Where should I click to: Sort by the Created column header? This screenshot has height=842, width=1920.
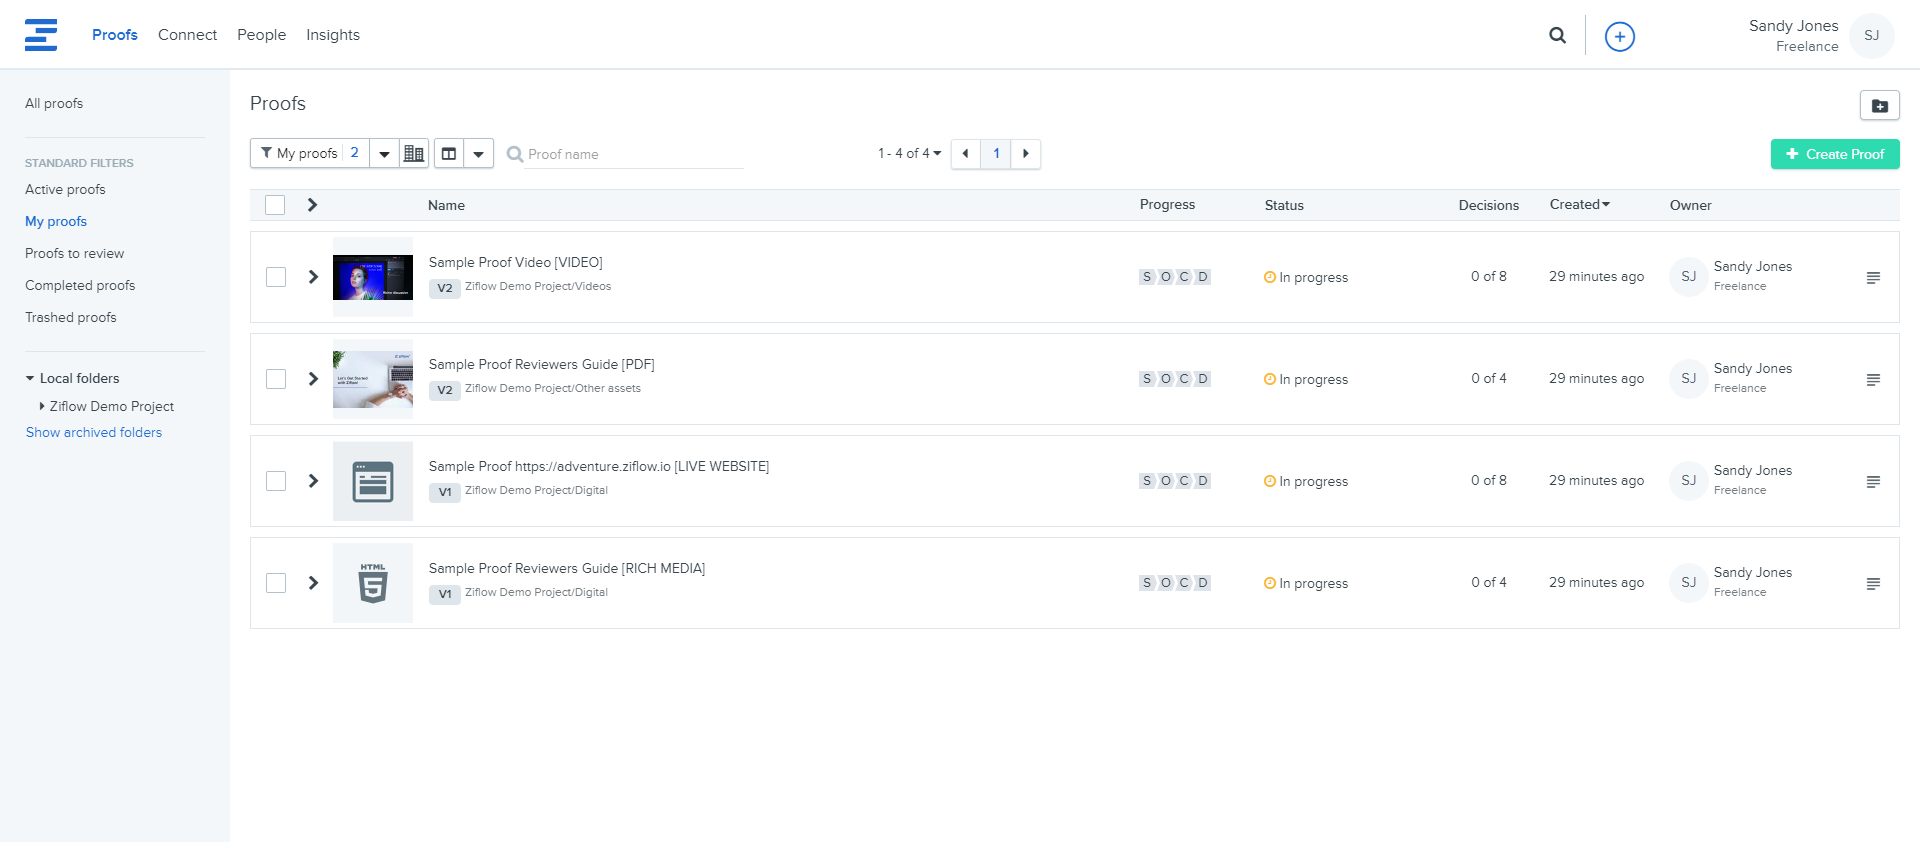click(1580, 204)
